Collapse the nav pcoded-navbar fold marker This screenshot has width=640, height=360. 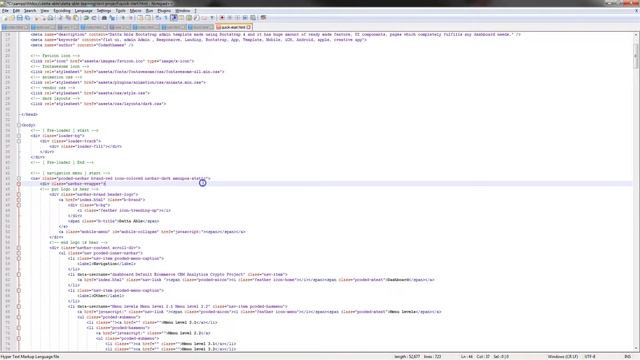click(19, 178)
